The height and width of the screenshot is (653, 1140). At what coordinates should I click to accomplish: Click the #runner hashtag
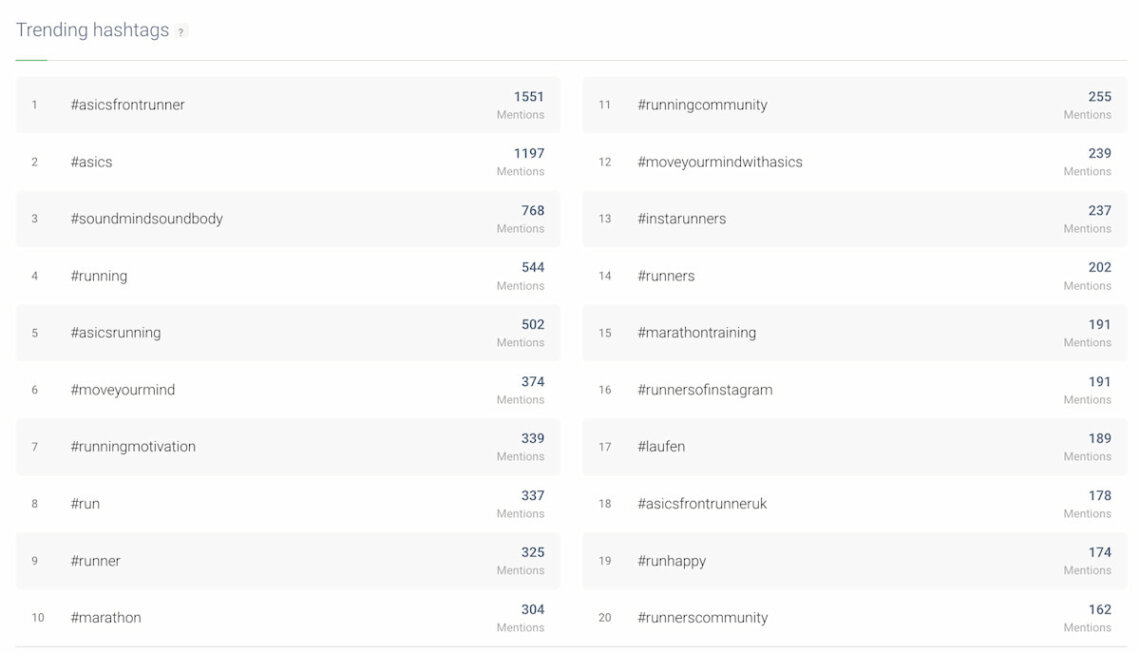95,561
